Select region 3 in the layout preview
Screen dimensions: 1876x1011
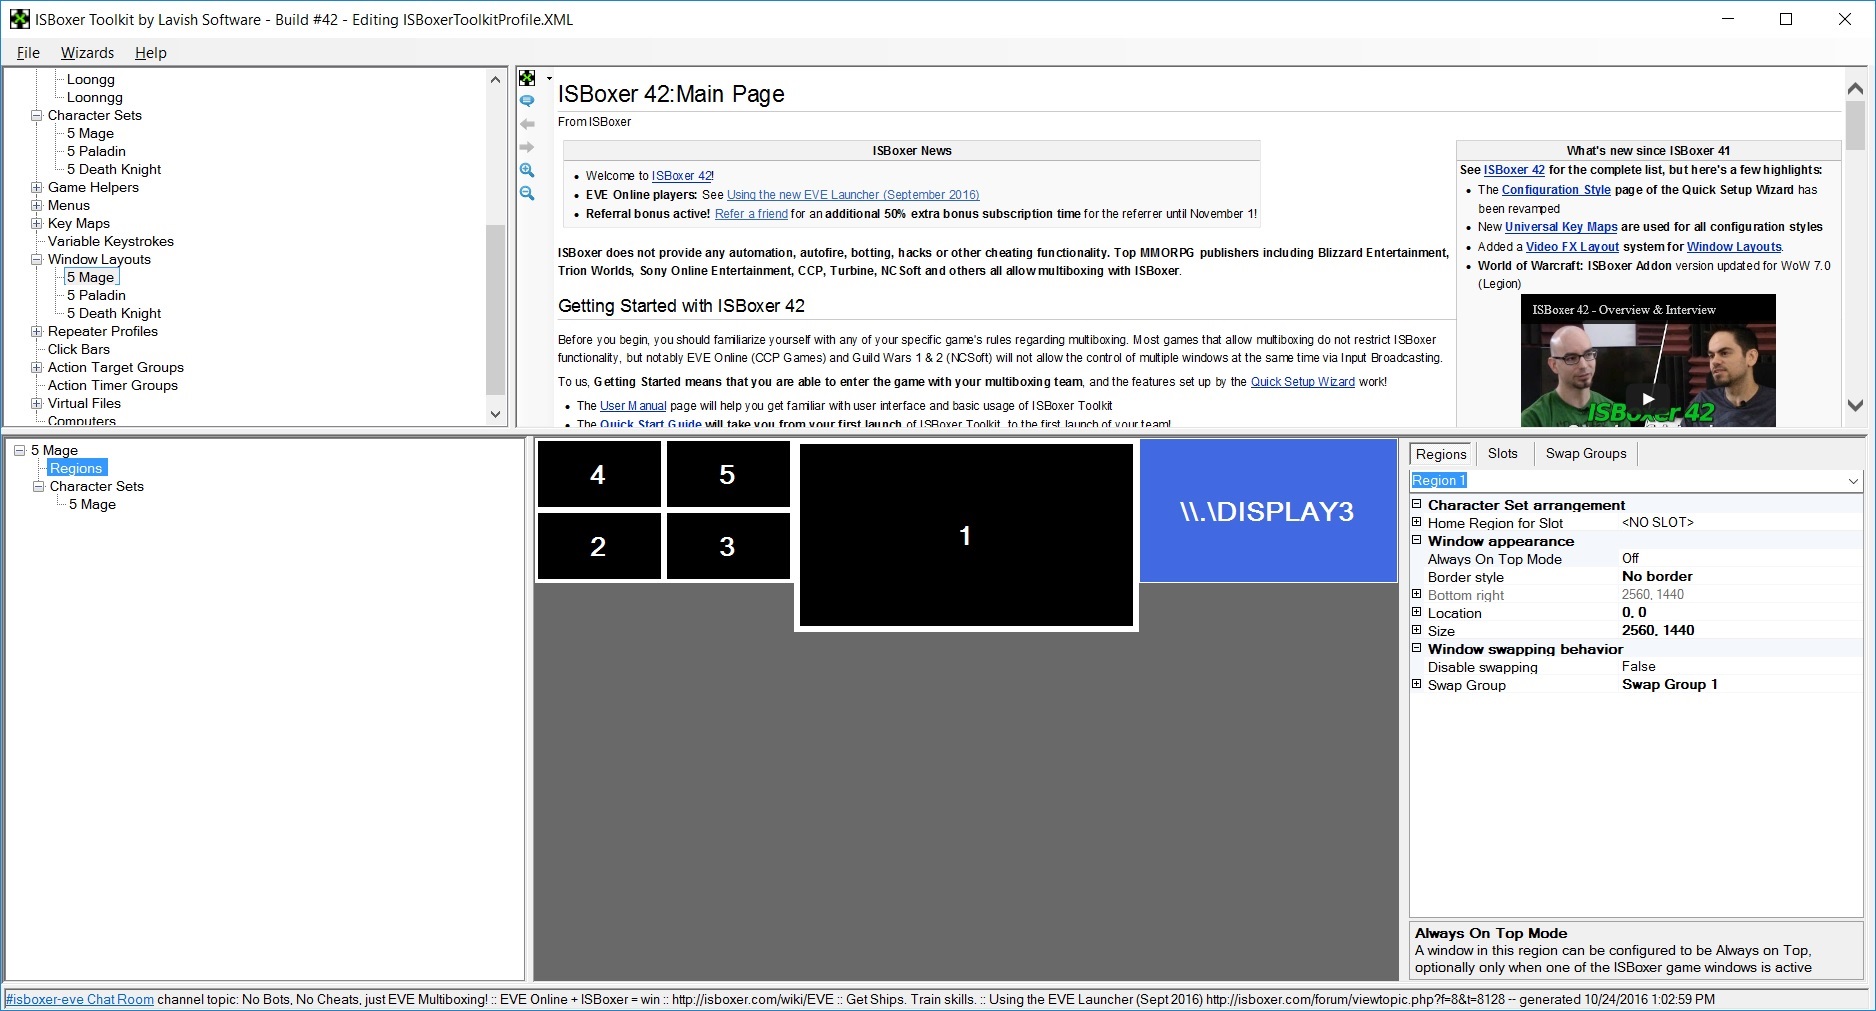point(727,547)
